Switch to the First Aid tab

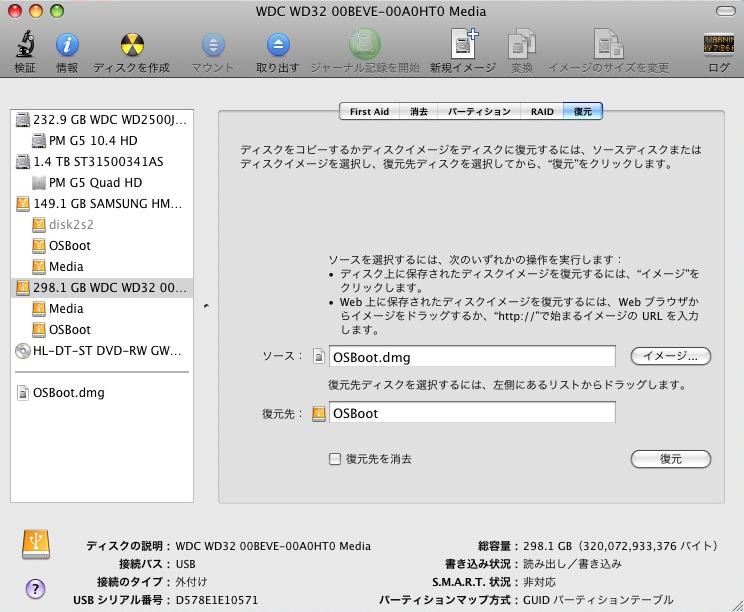click(x=369, y=112)
